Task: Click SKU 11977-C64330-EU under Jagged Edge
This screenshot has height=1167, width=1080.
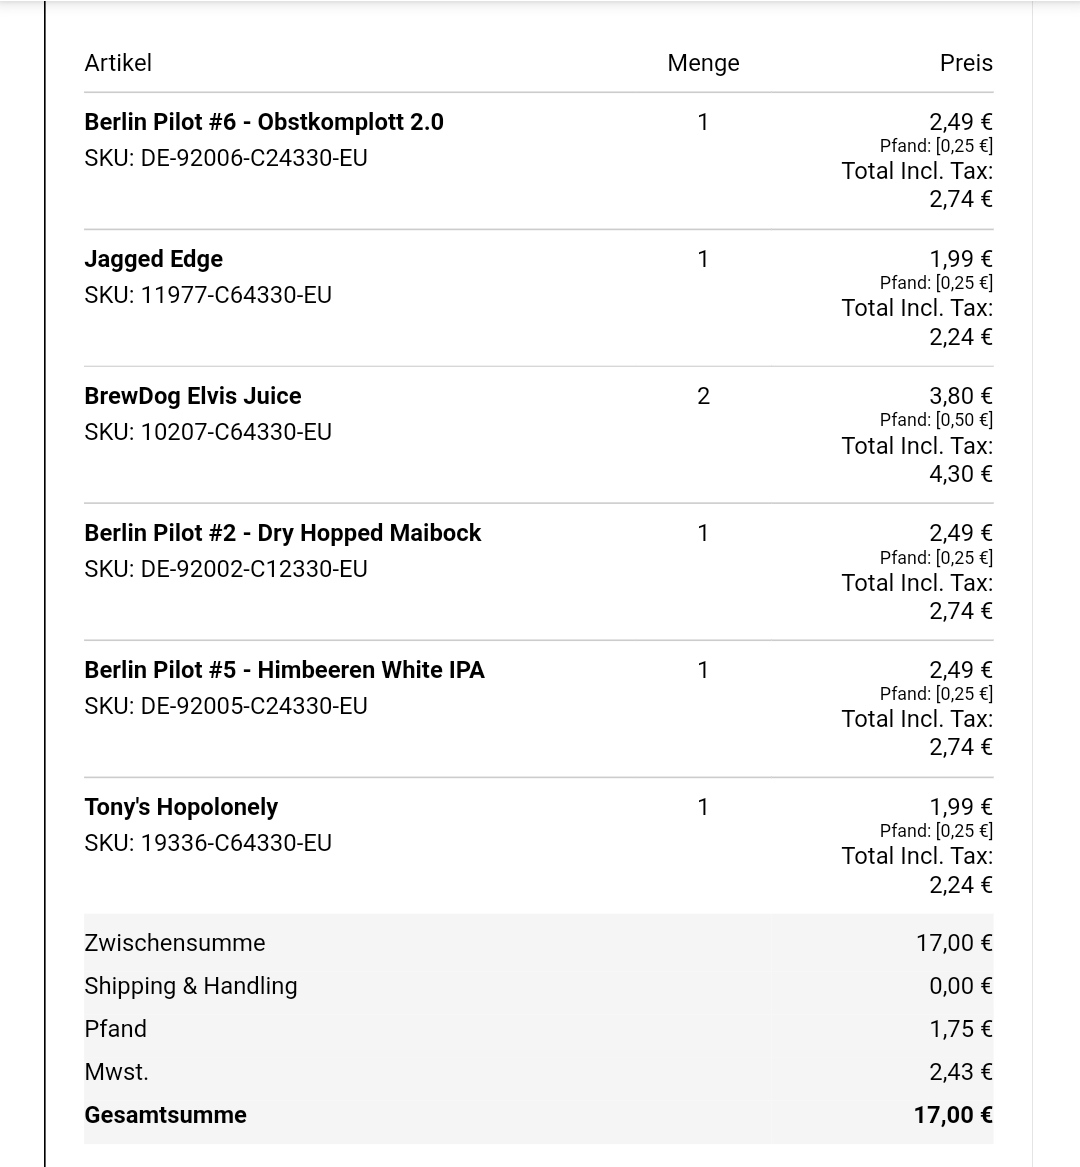Action: [x=208, y=295]
